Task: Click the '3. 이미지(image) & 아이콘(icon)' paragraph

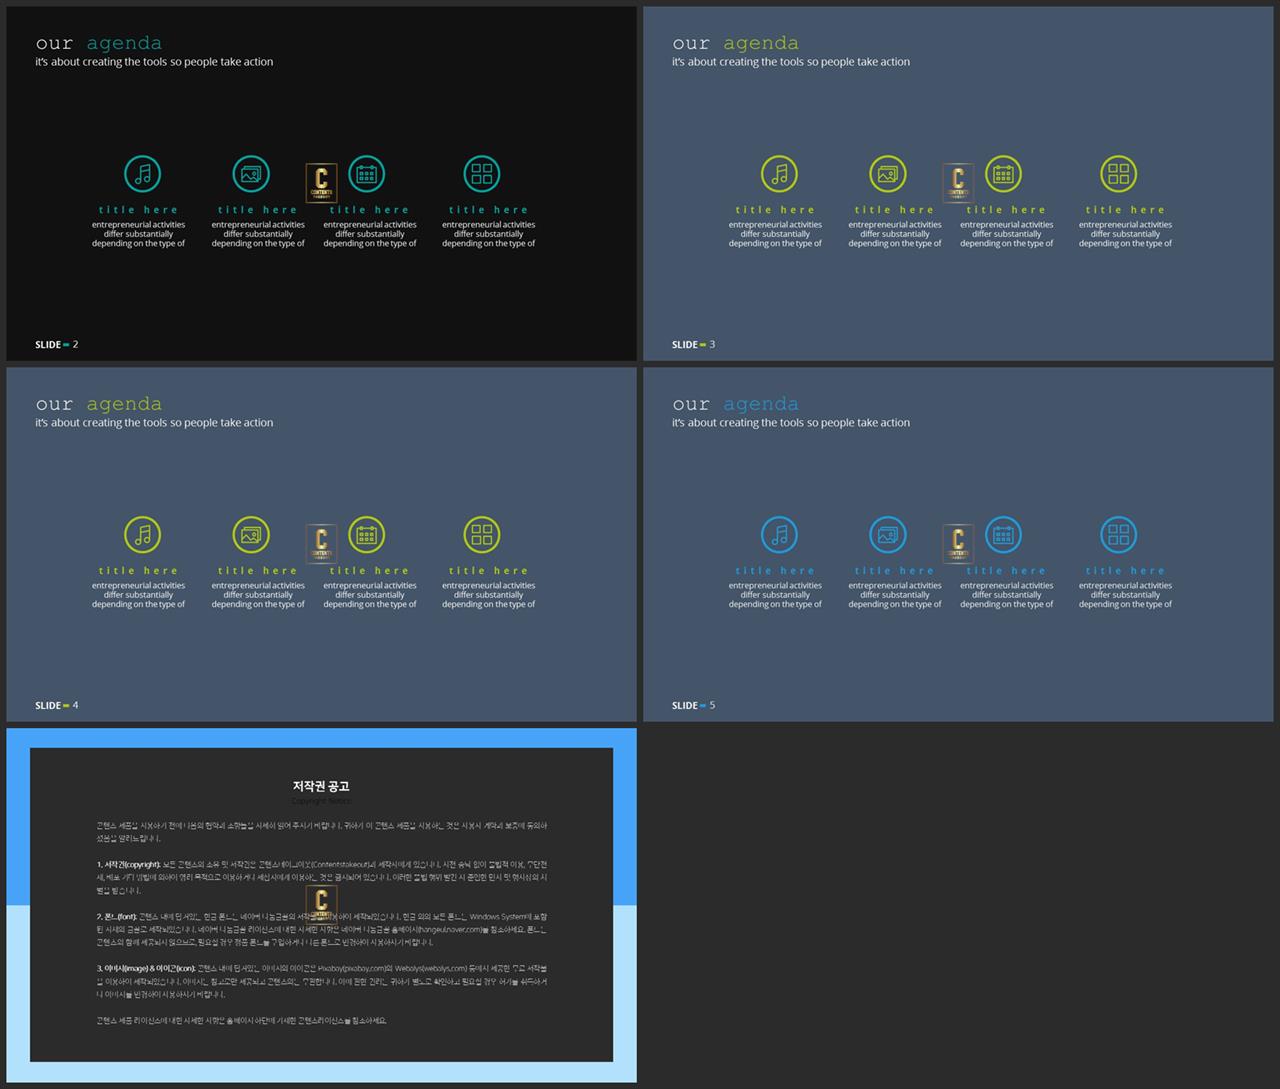Action: [322, 981]
